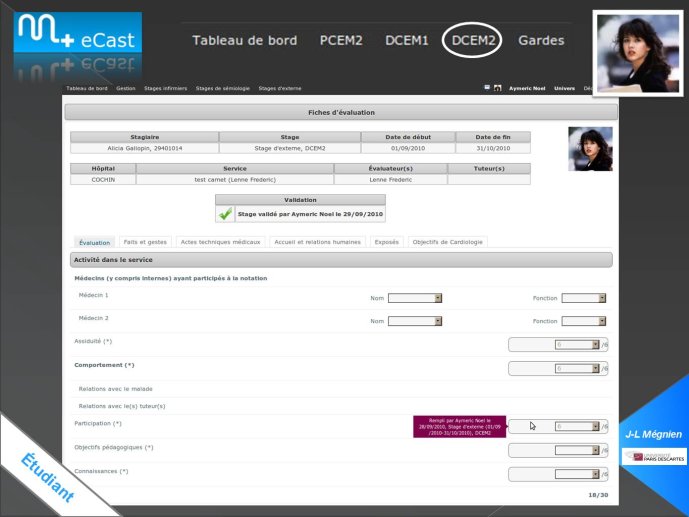689x517 pixels.
Task: Open the Assiduité score dropdown
Action: point(577,345)
